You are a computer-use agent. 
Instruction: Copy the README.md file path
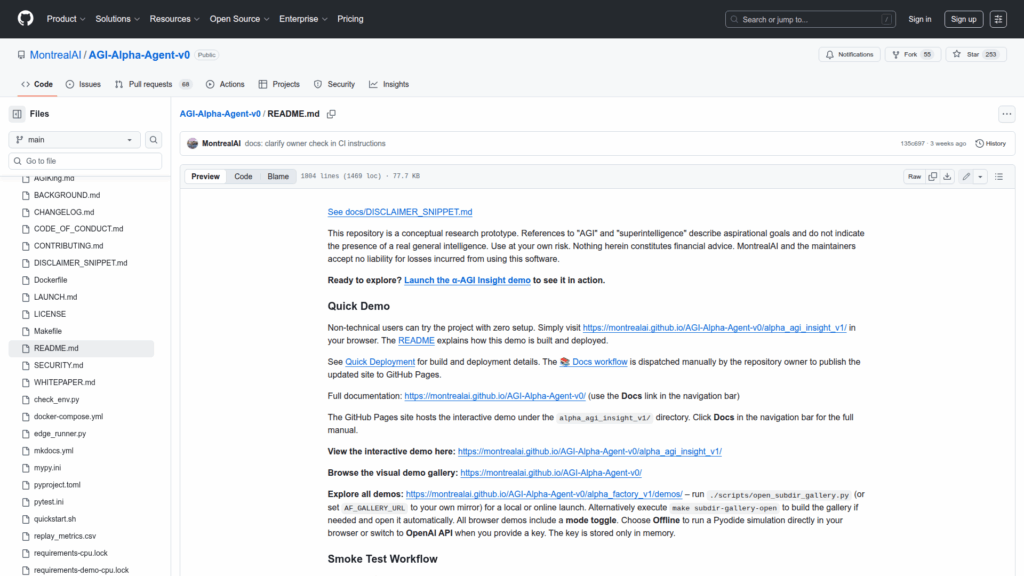point(331,114)
